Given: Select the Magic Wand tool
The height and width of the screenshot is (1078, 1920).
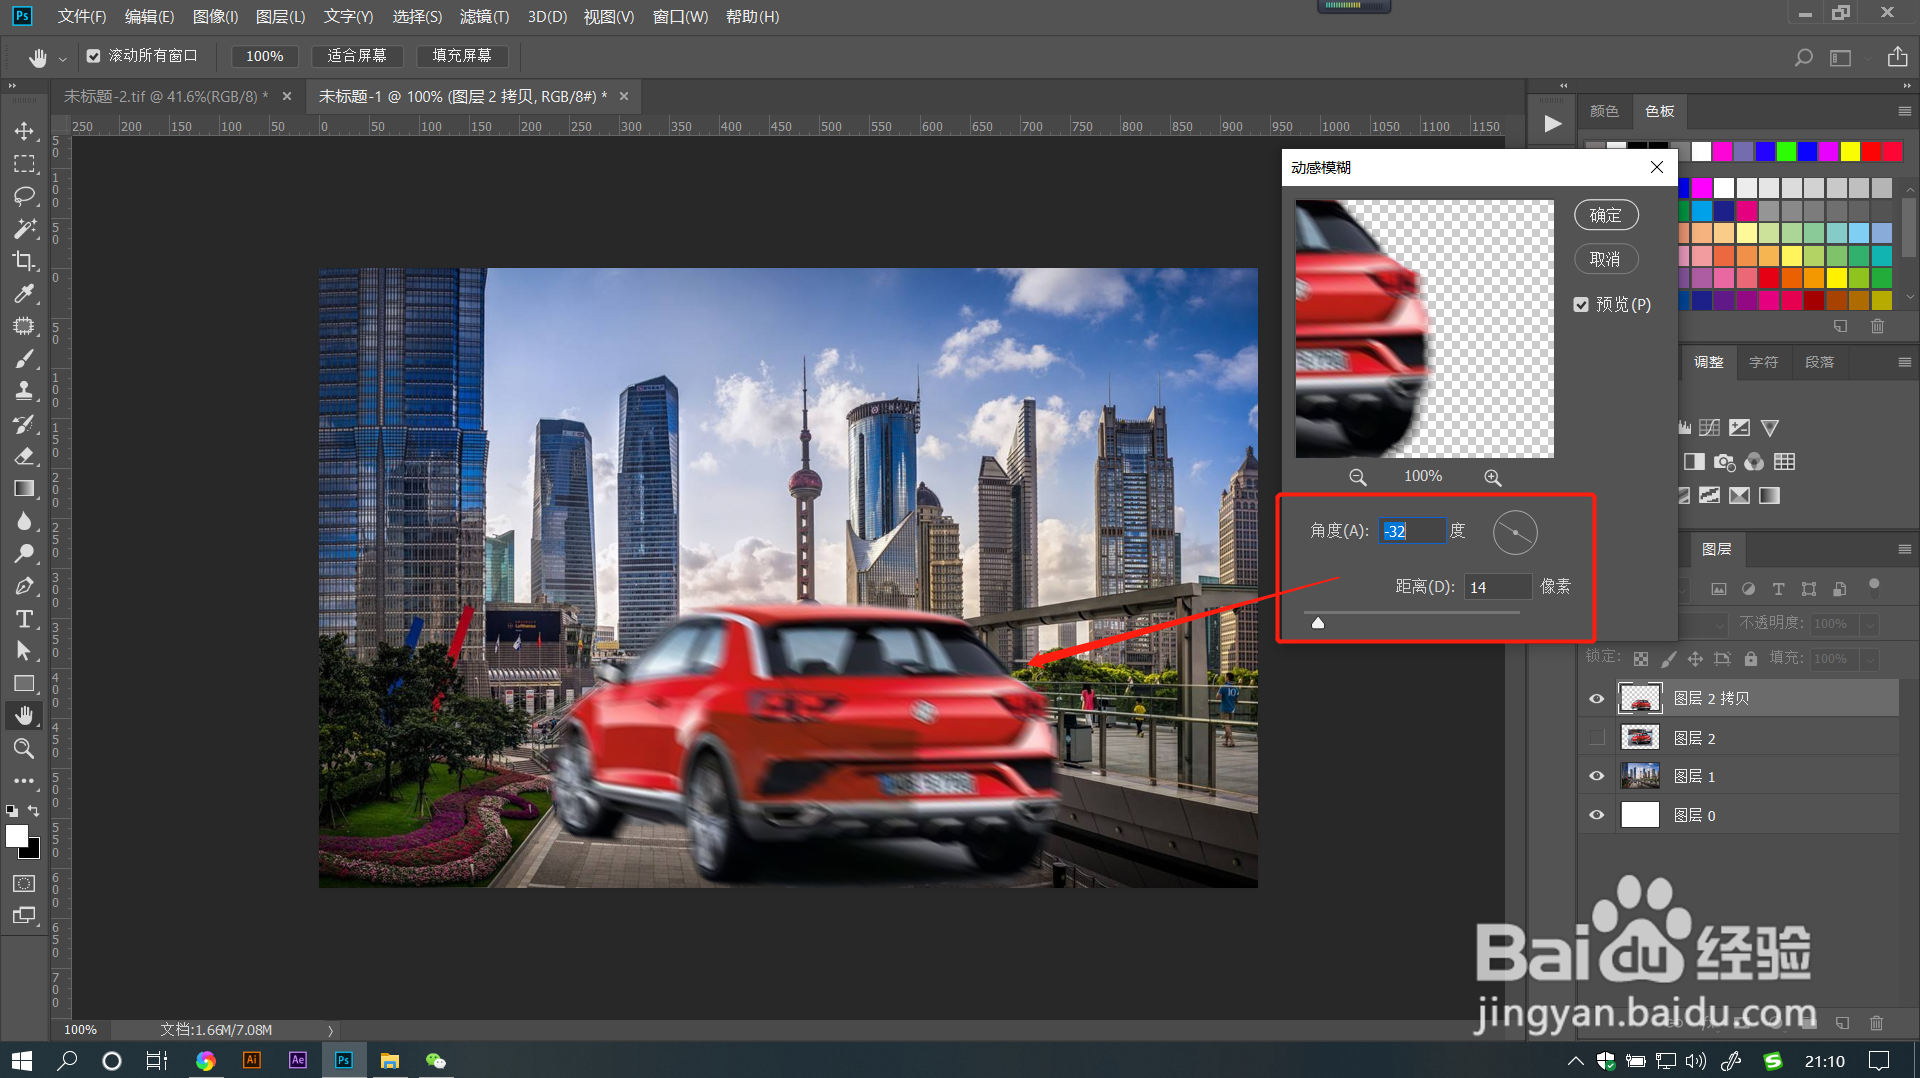Looking at the screenshot, I should (24, 229).
